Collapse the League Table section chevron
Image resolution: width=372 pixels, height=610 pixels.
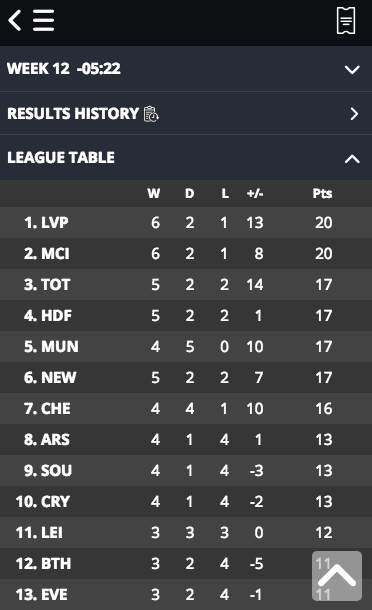(x=352, y=159)
